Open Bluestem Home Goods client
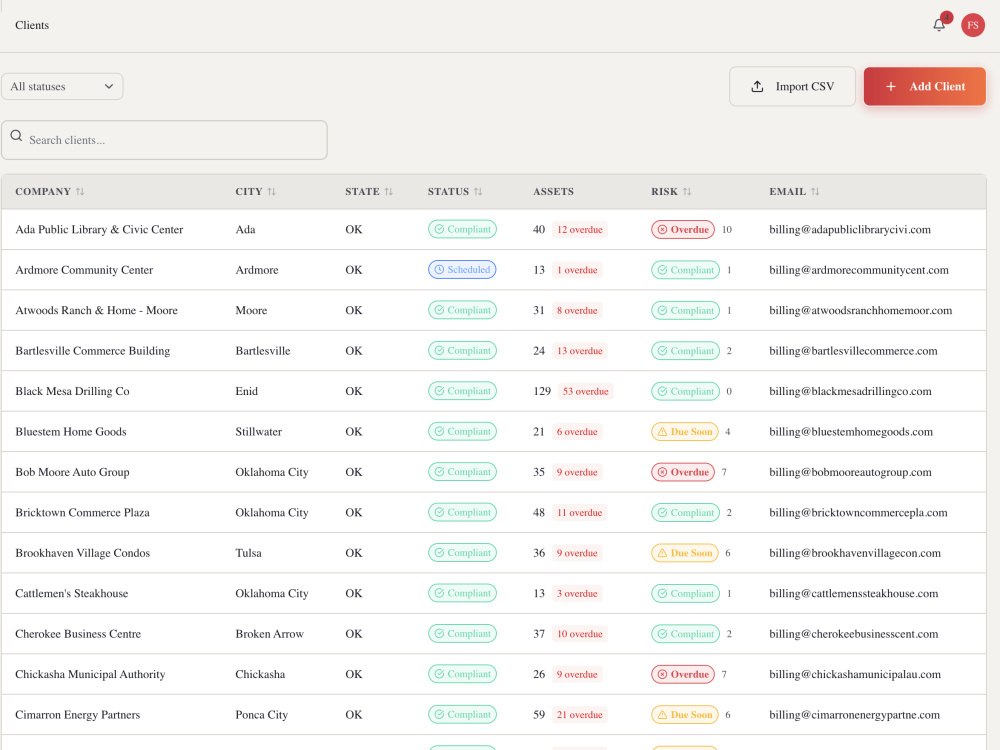This screenshot has height=750, width=1000. click(71, 431)
